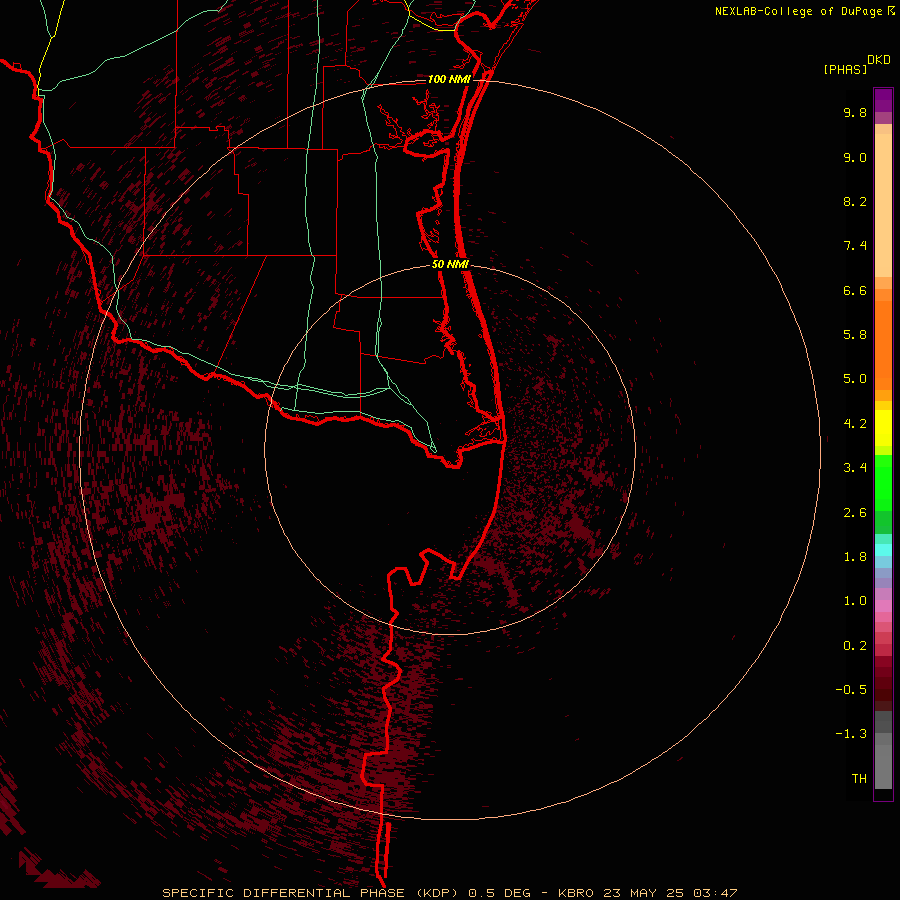Click the yellow swatch near 4.2

coord(883,428)
